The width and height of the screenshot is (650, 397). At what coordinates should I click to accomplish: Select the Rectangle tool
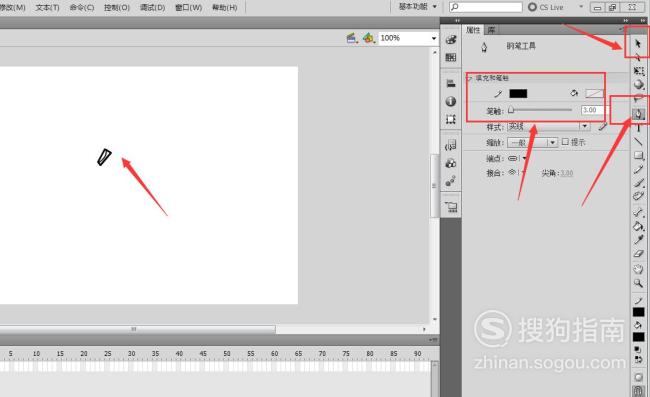pos(638,155)
